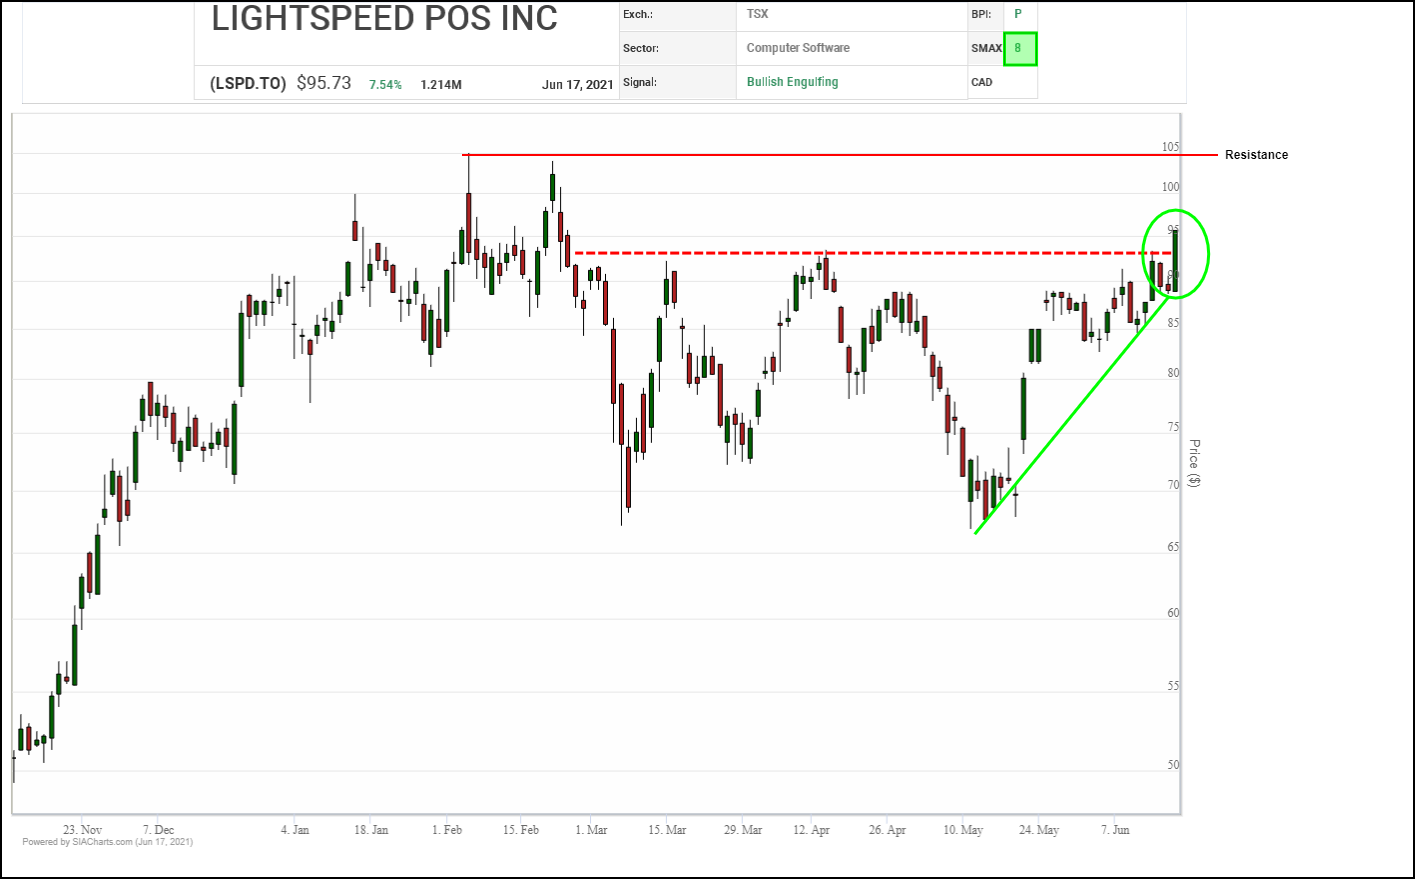This screenshot has height=879, width=1415.
Task: Click the 105 price axis label
Action: click(1170, 147)
